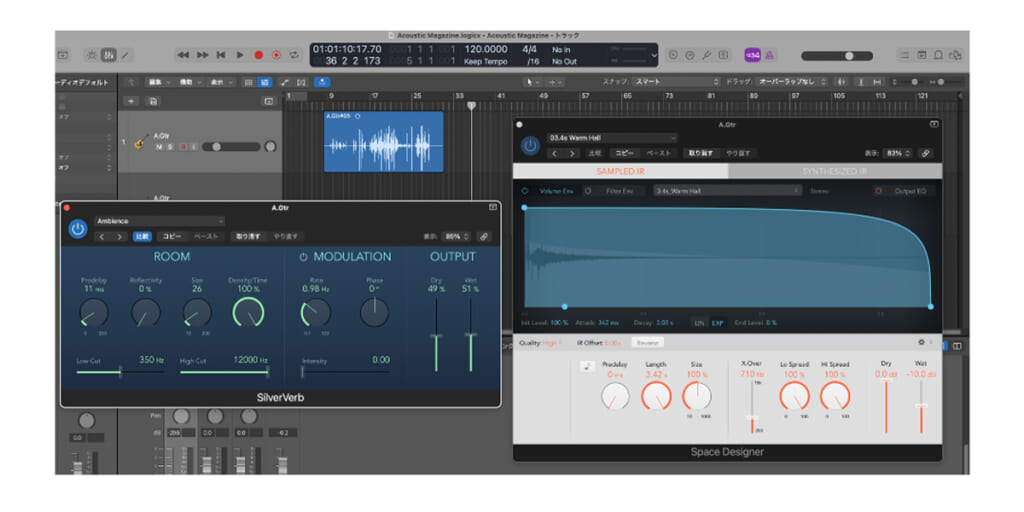Mute the A.Gtr track
This screenshot has width=1024, height=512.
tap(159, 147)
